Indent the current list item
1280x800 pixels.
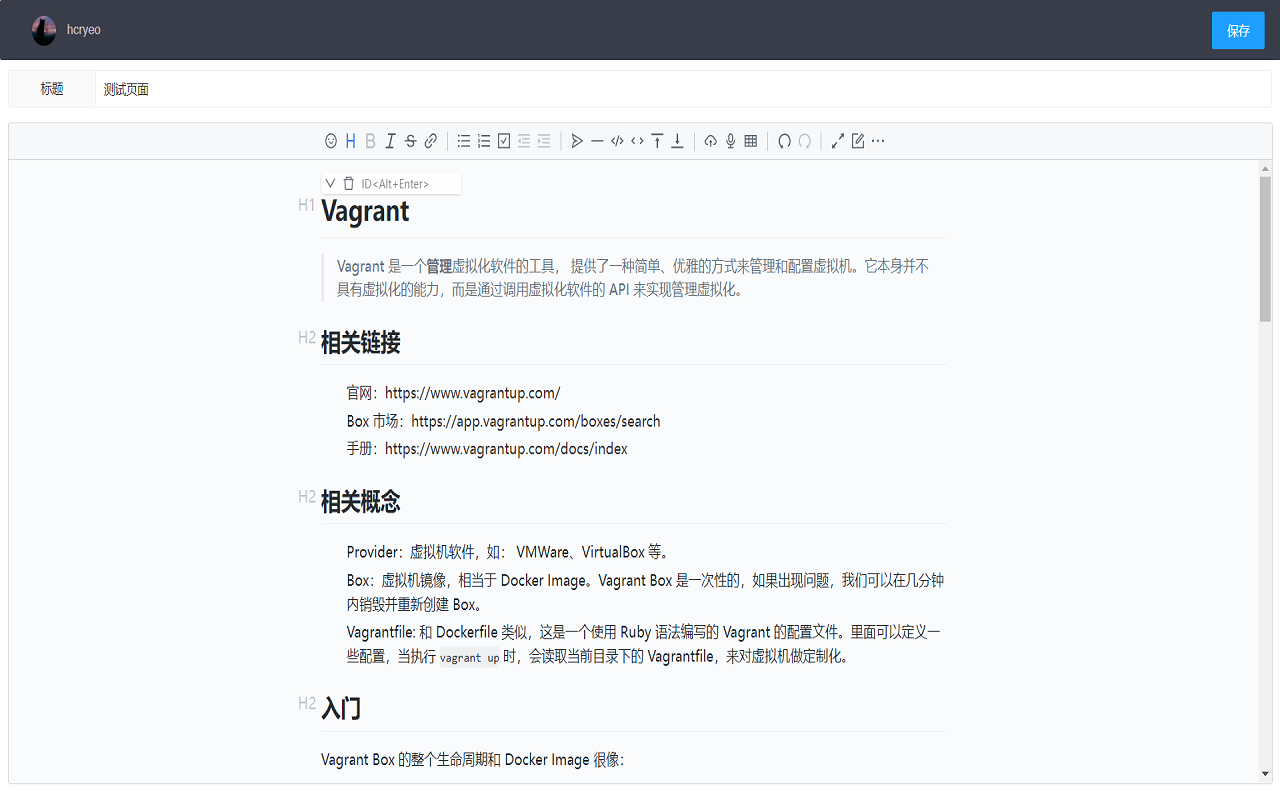[x=544, y=141]
